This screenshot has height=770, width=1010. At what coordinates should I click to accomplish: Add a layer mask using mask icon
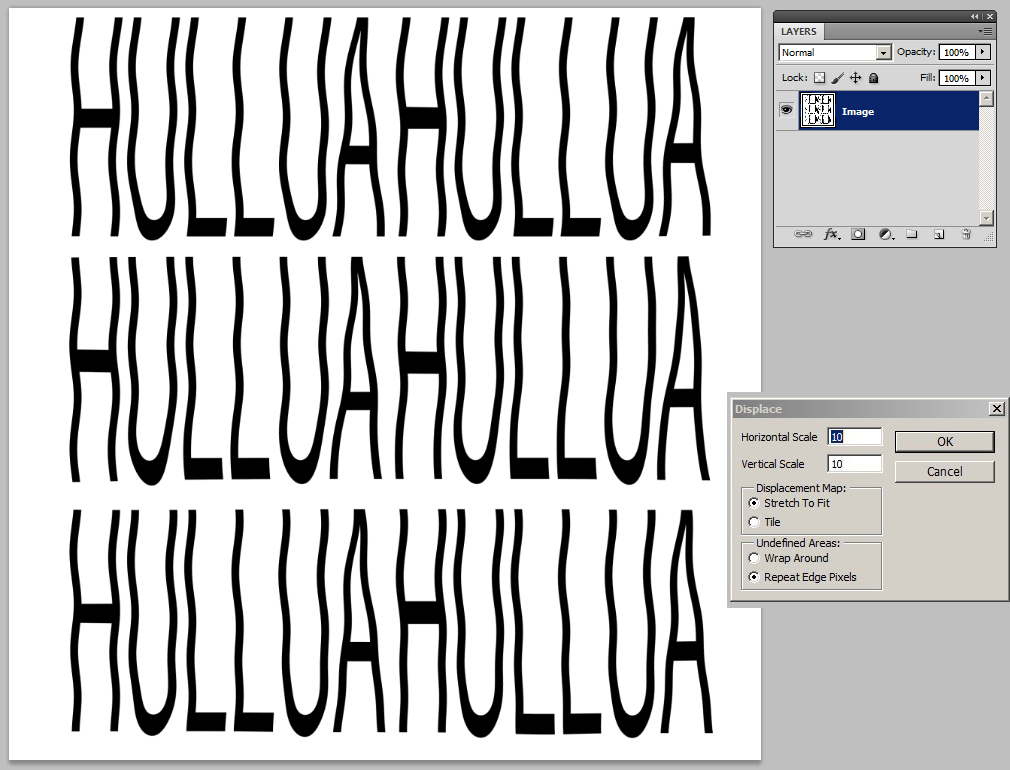(858, 235)
